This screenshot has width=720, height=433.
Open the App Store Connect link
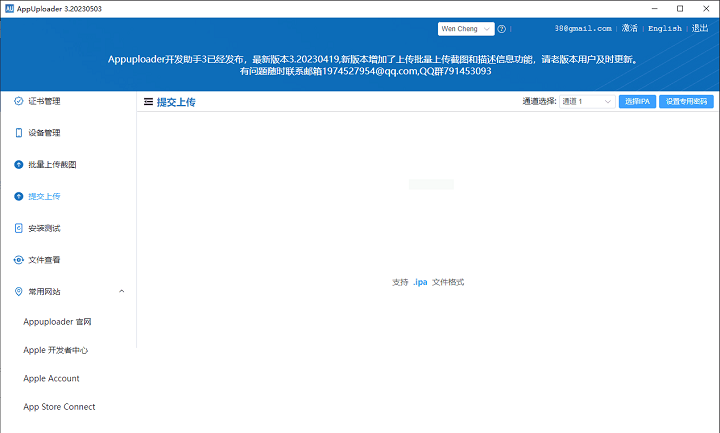(59, 407)
